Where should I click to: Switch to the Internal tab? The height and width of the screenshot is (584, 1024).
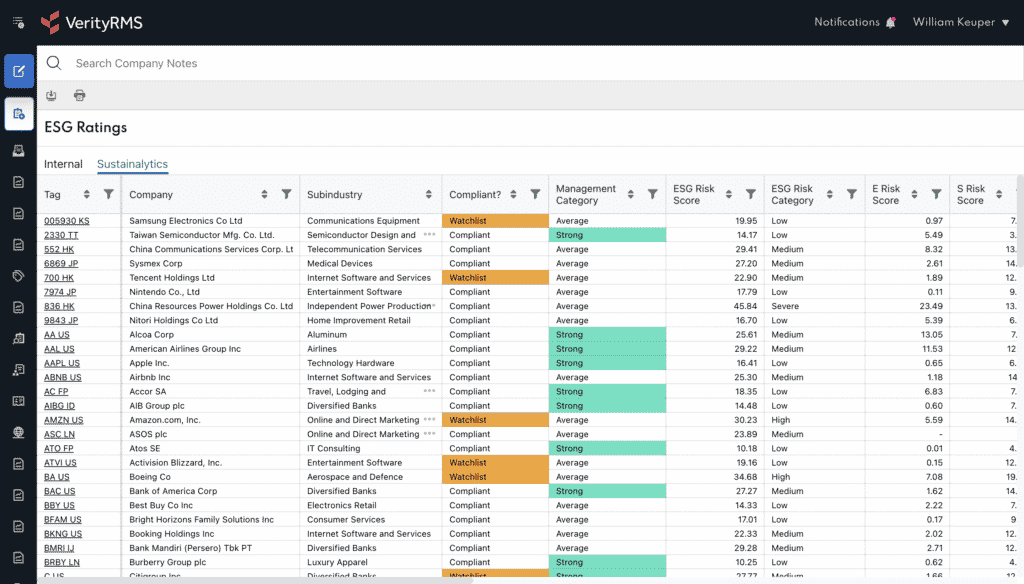coord(63,164)
